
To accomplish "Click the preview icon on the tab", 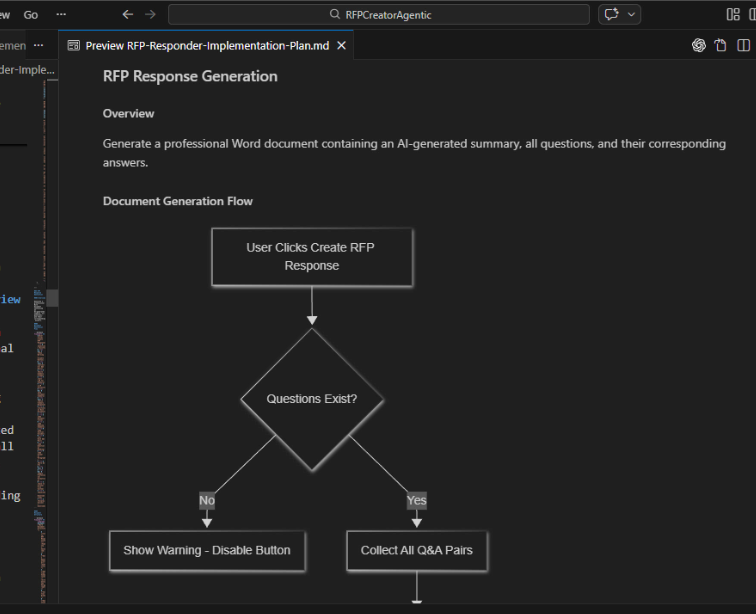I will 74,46.
